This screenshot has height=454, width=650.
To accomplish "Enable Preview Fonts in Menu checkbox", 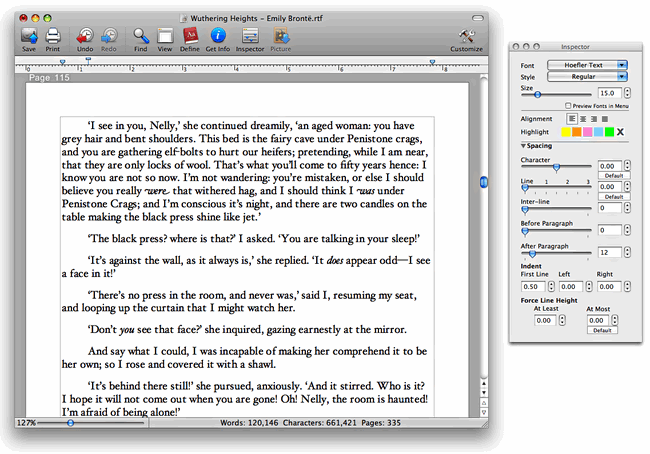I will (x=568, y=106).
